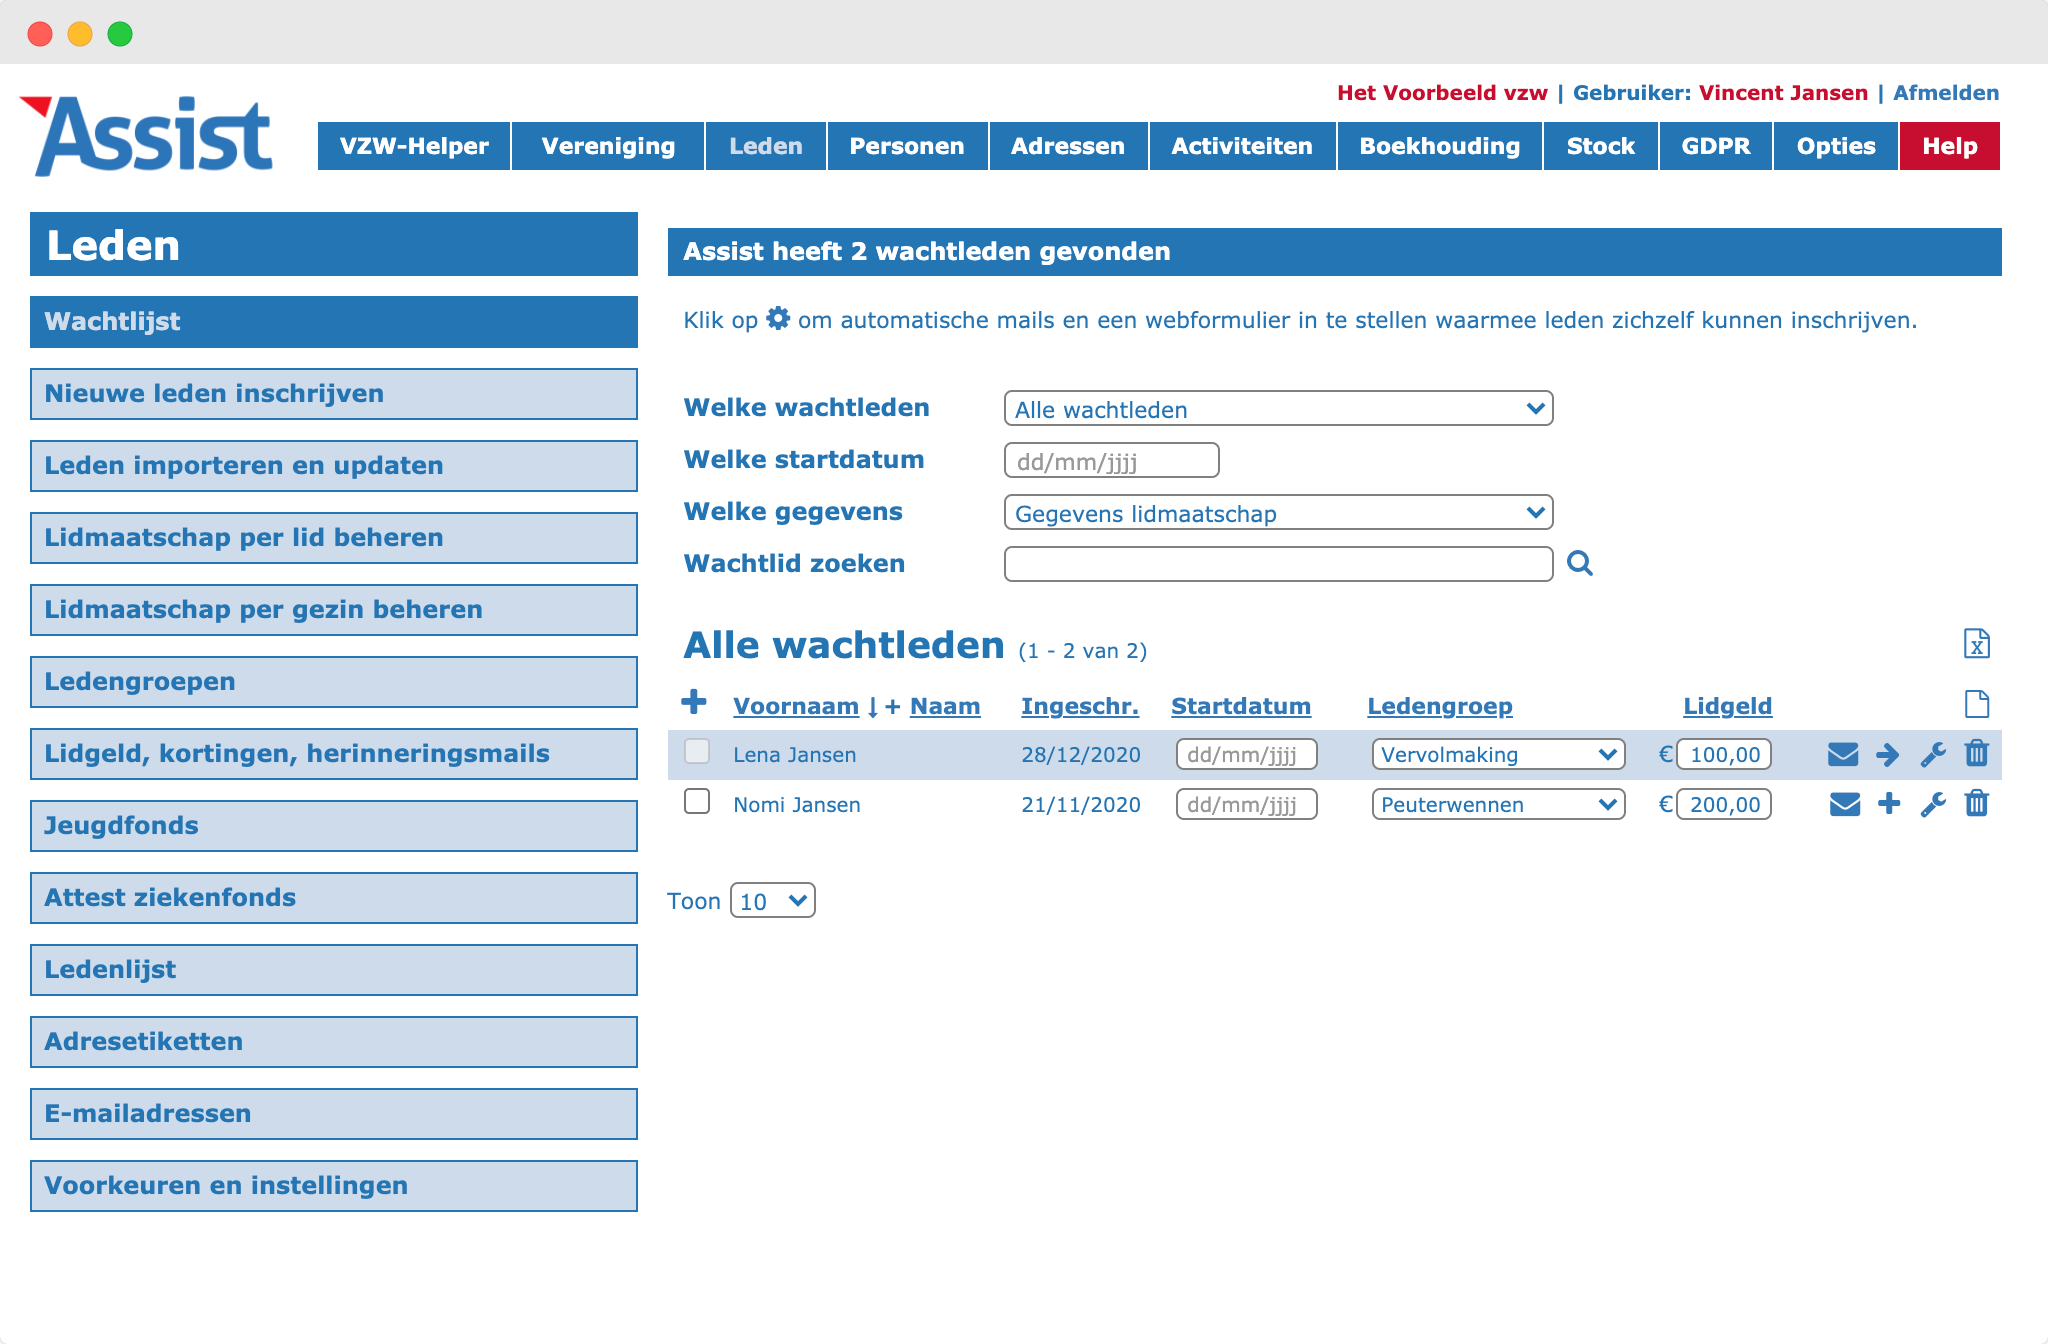
Task: Sort by the Voornaam column
Action: pyautogui.click(x=796, y=706)
